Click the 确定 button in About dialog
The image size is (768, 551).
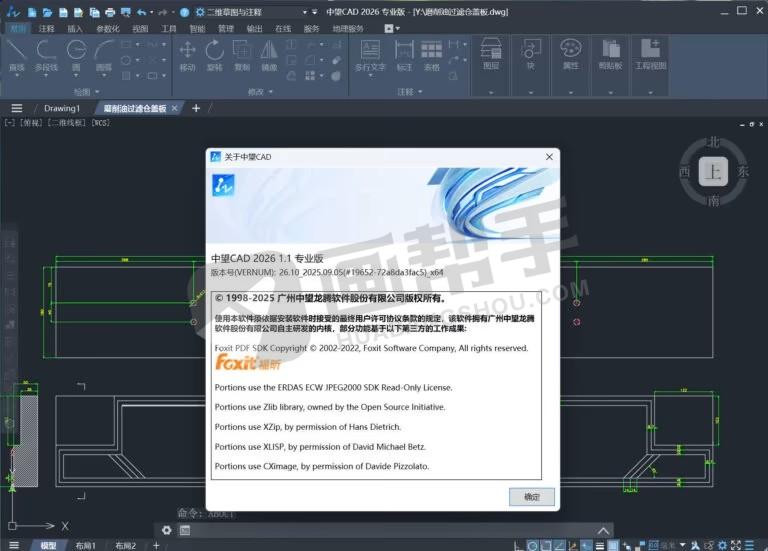tap(531, 497)
